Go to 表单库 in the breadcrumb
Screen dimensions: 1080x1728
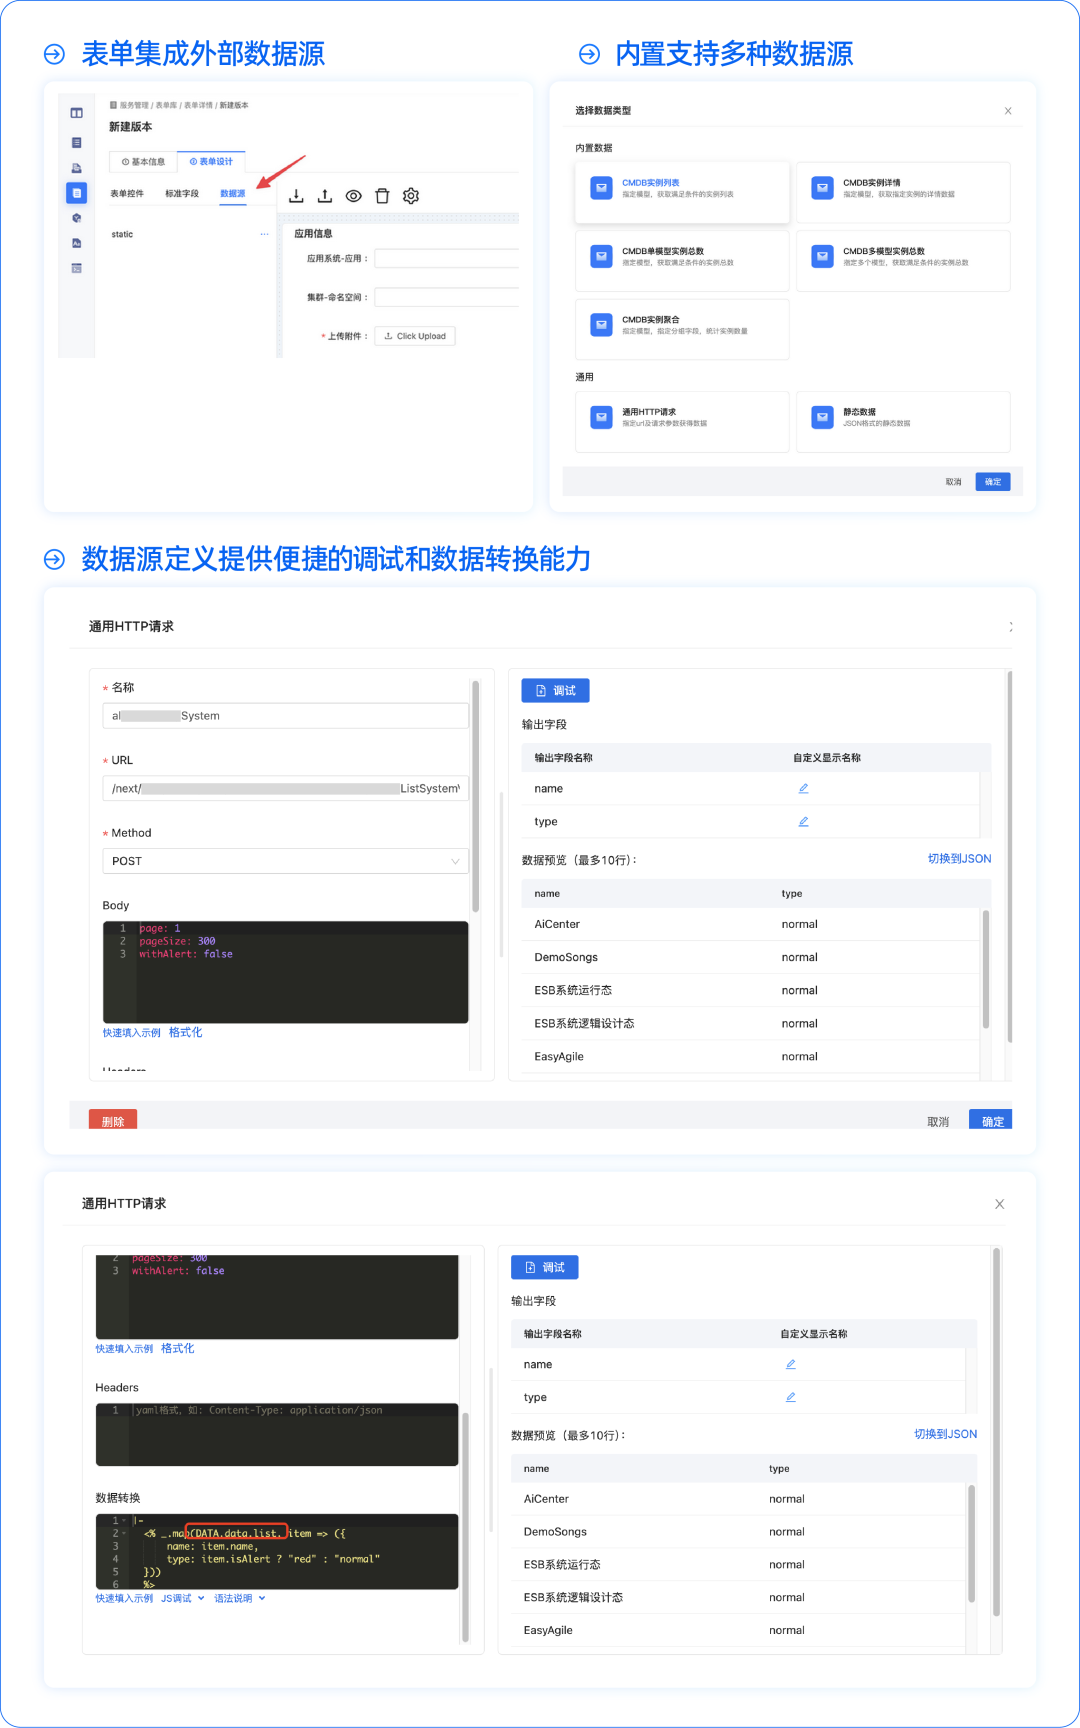point(166,105)
